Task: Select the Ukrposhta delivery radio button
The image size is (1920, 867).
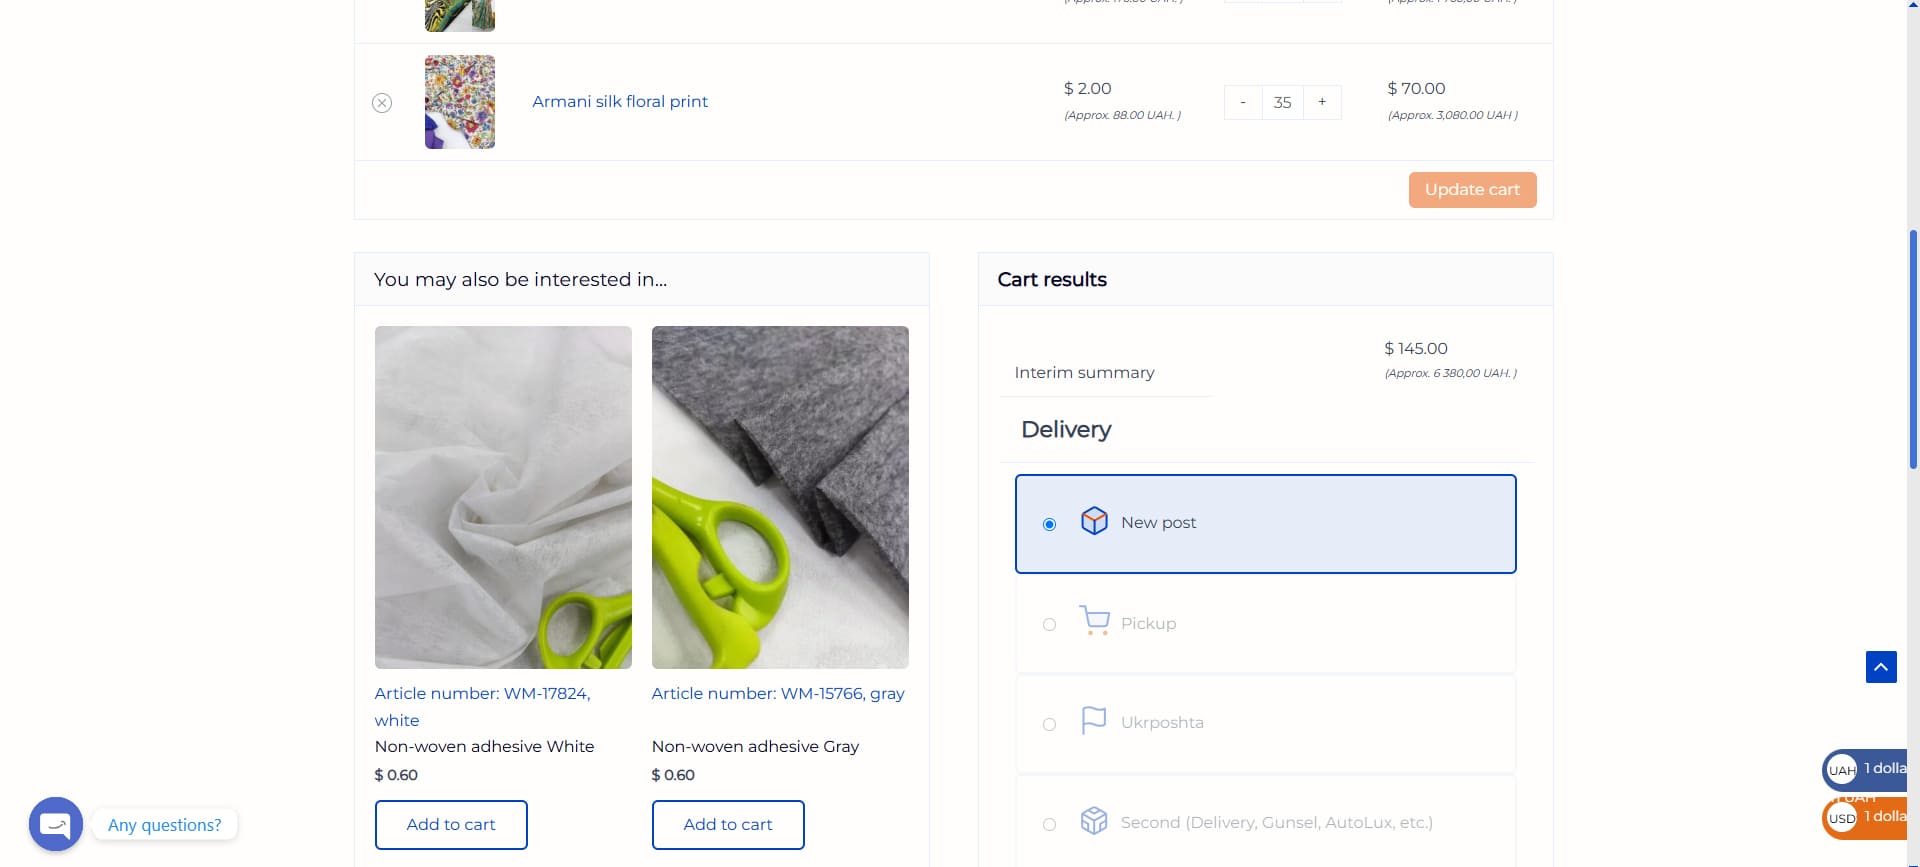Action: pos(1049,724)
